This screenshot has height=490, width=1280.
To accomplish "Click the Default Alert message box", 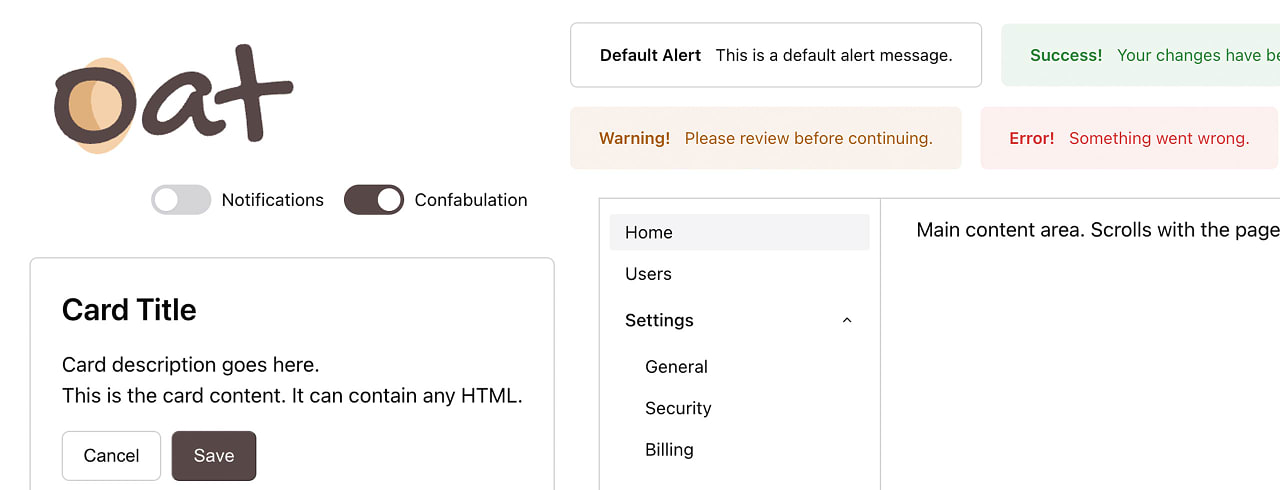I will [775, 55].
